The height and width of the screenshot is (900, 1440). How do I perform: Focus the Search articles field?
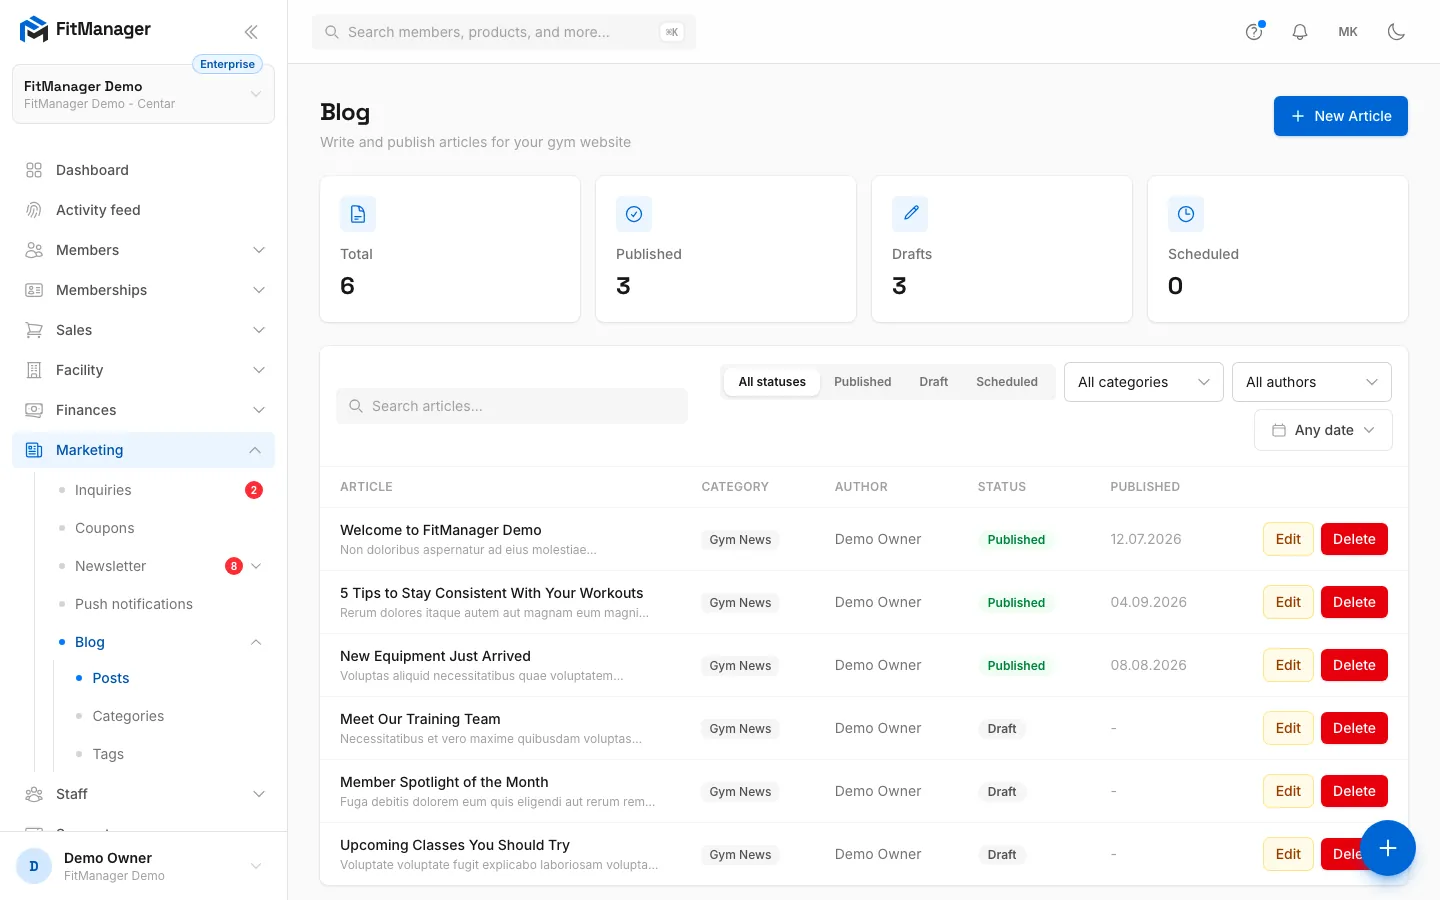512,406
